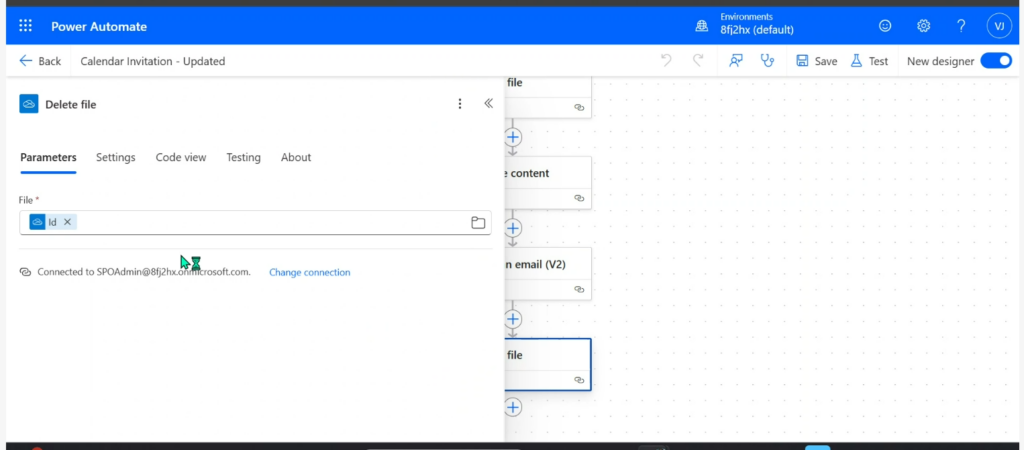Click the 8fj2hx (default) environment name

tap(757, 30)
